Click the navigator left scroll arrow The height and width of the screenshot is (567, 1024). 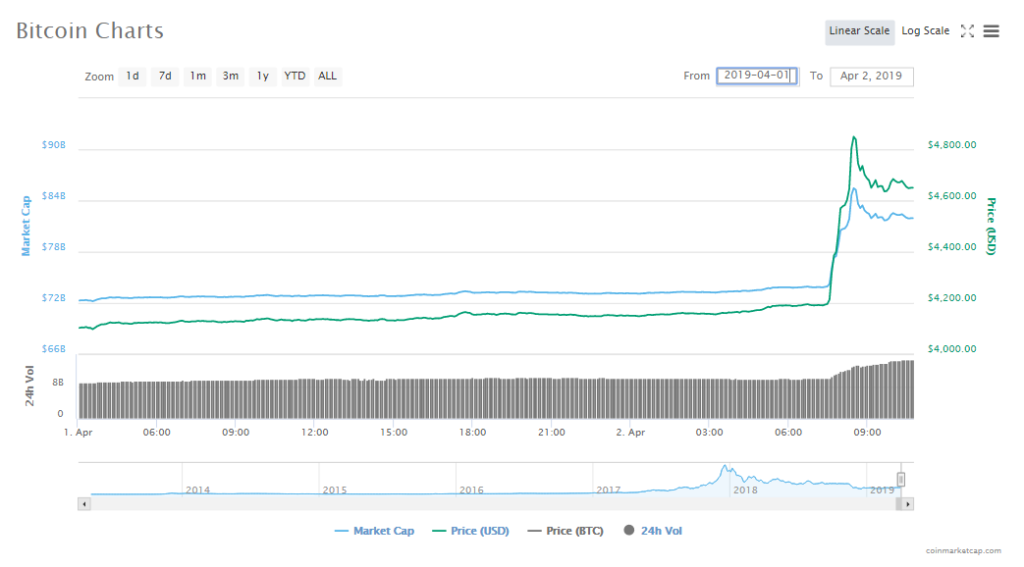(84, 504)
